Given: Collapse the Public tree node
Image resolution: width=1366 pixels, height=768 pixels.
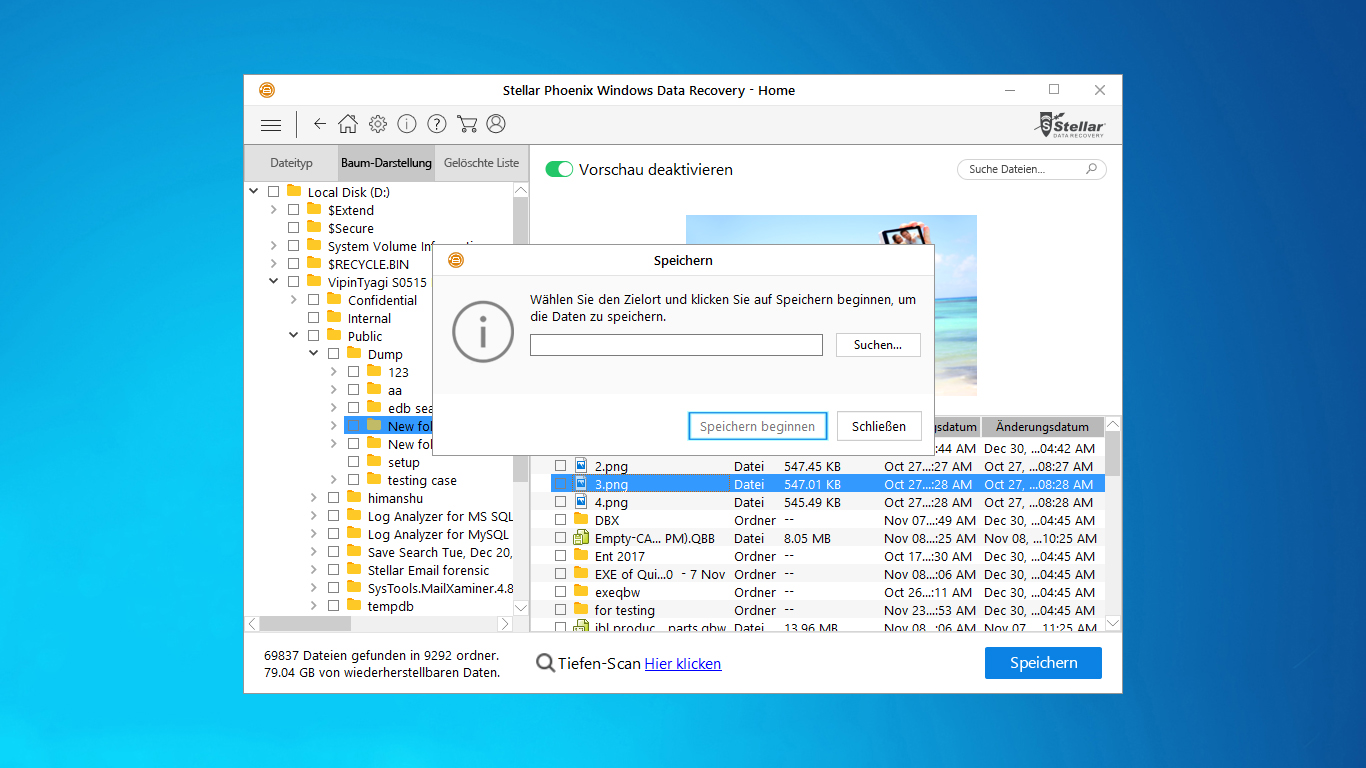Looking at the screenshot, I should pyautogui.click(x=294, y=336).
